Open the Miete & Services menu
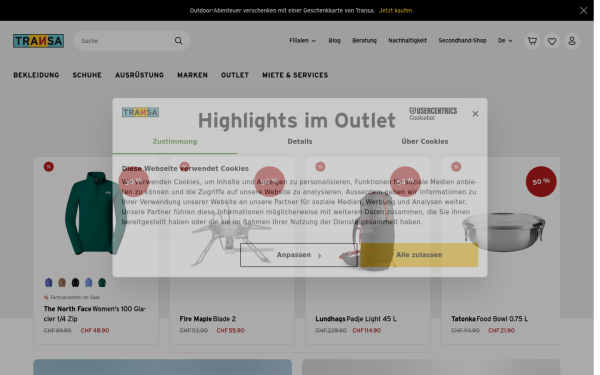Image resolution: width=600 pixels, height=375 pixels. [x=295, y=75]
